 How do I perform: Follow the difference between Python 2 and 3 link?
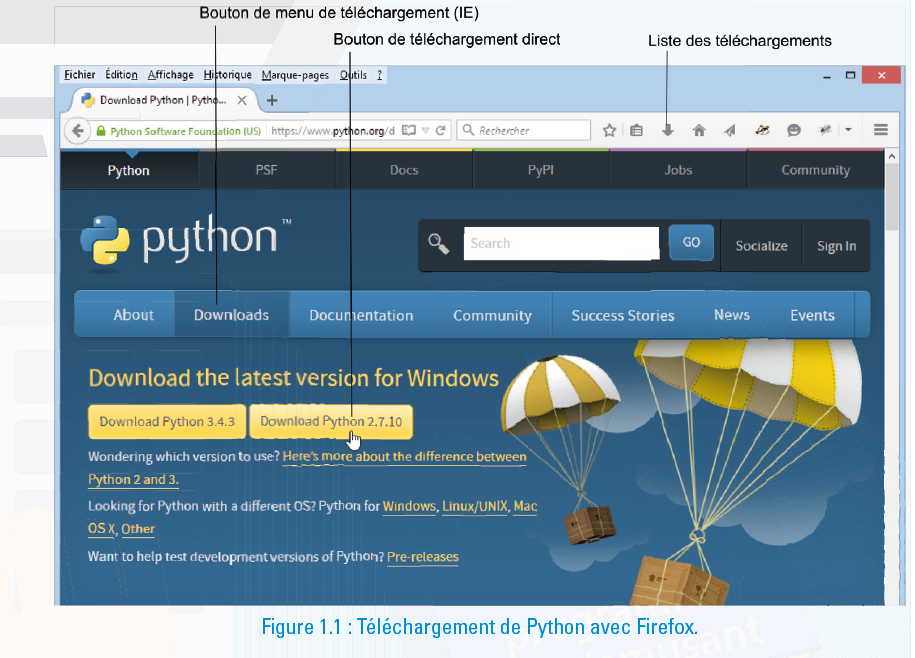click(x=404, y=457)
